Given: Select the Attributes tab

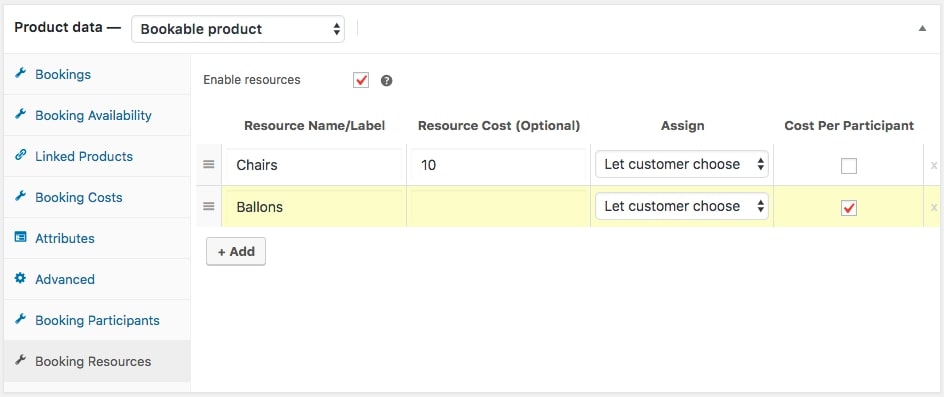Looking at the screenshot, I should click(x=97, y=238).
